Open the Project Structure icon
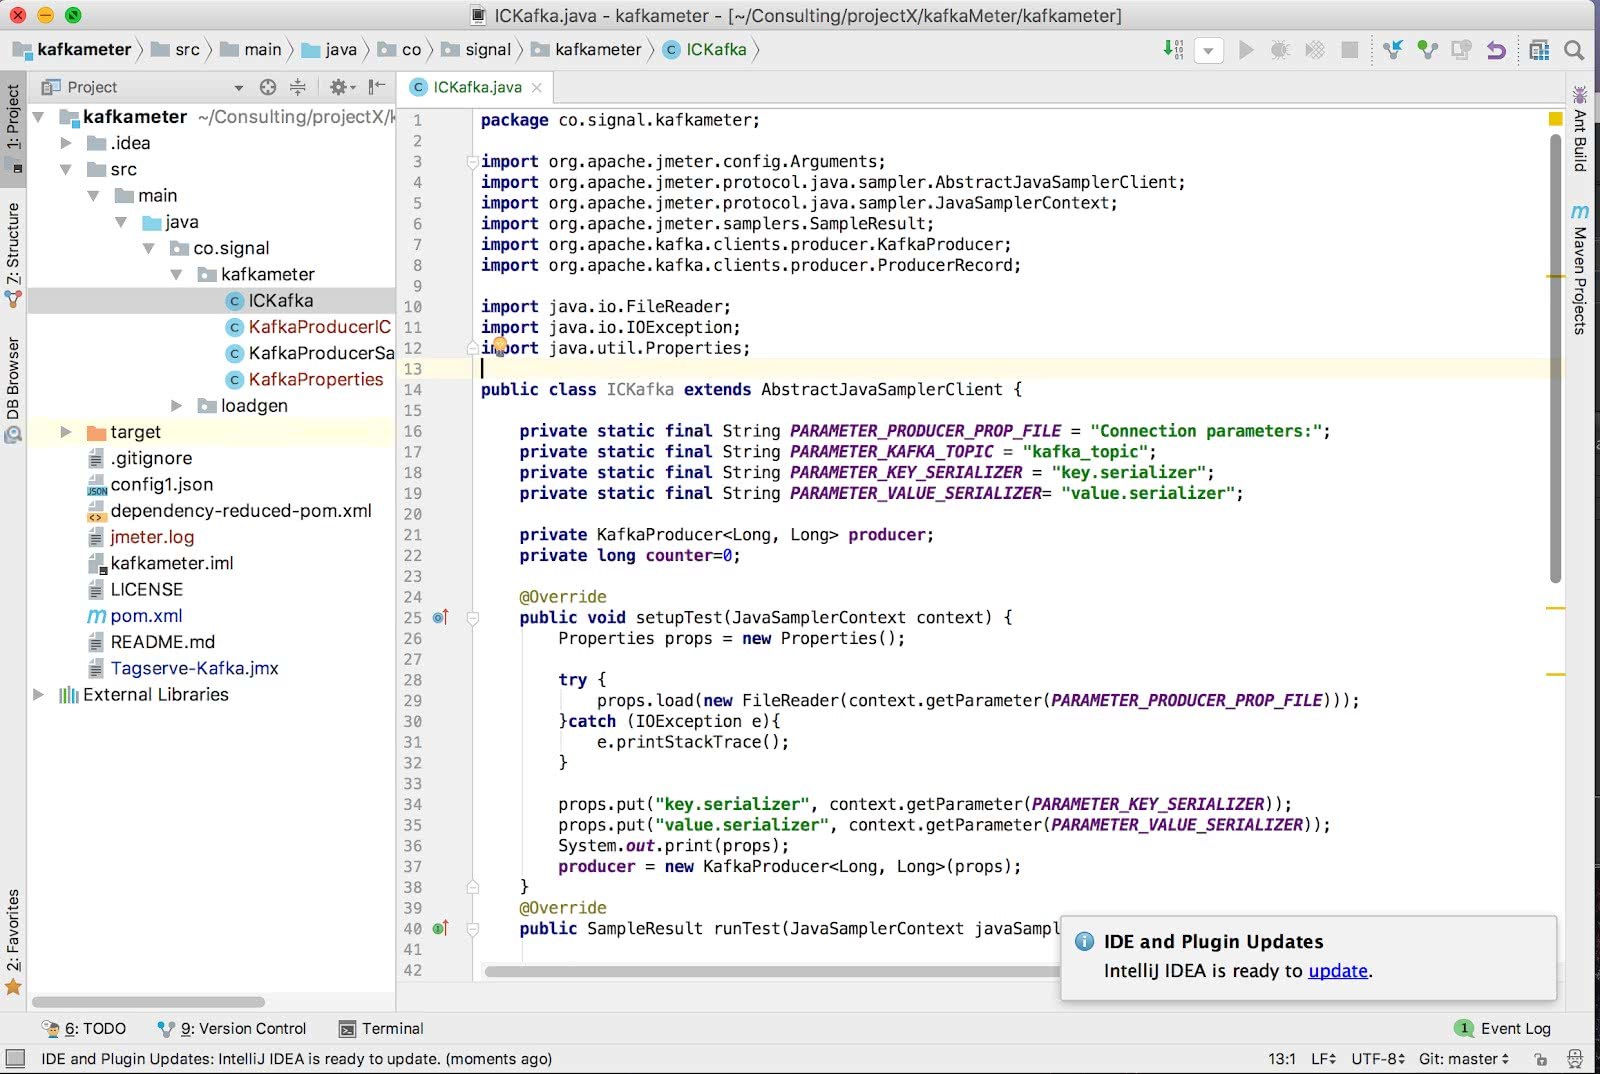1600x1074 pixels. pyautogui.click(x=1539, y=50)
